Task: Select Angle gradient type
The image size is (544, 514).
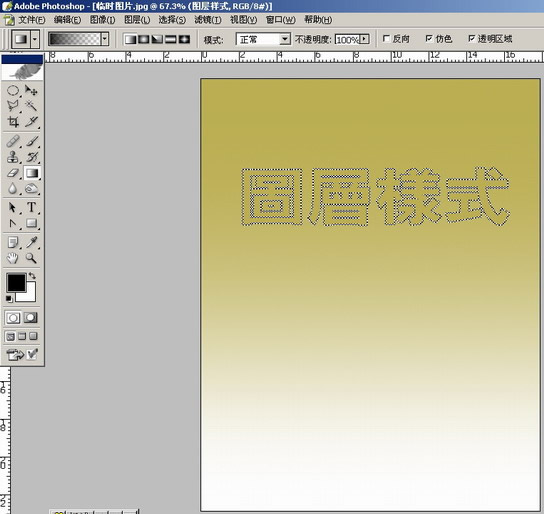Action: click(157, 39)
